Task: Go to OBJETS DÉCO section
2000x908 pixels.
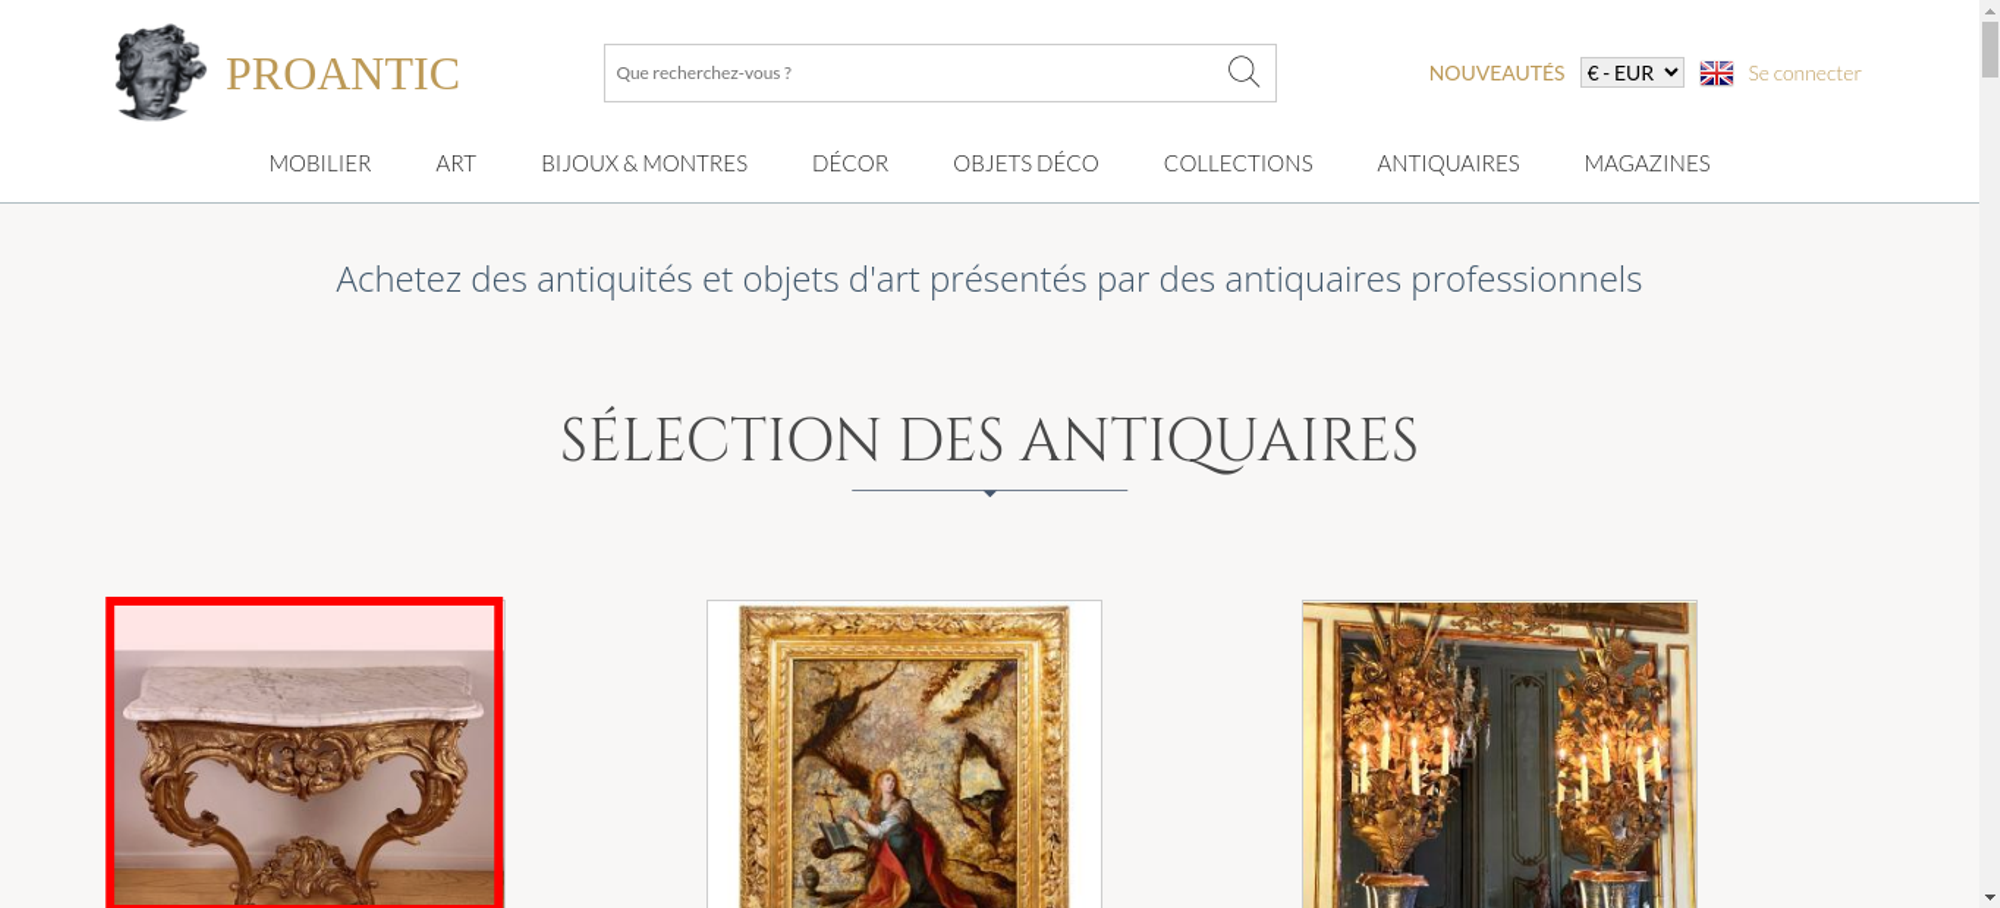Action: click(x=1026, y=163)
